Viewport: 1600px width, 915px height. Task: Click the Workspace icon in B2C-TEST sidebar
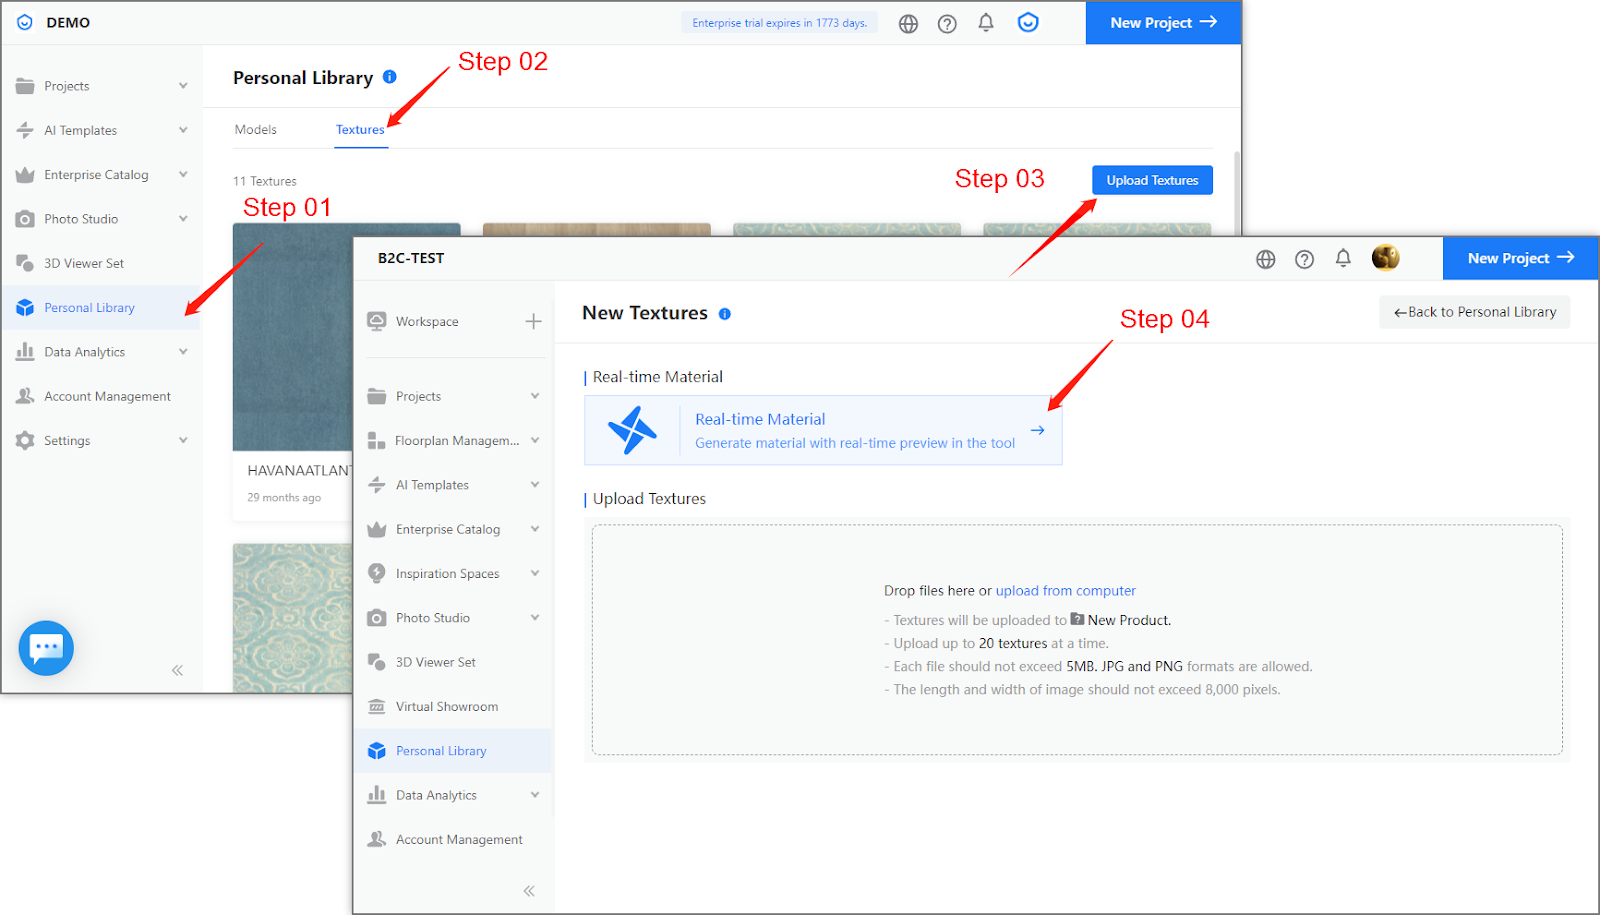coord(377,321)
